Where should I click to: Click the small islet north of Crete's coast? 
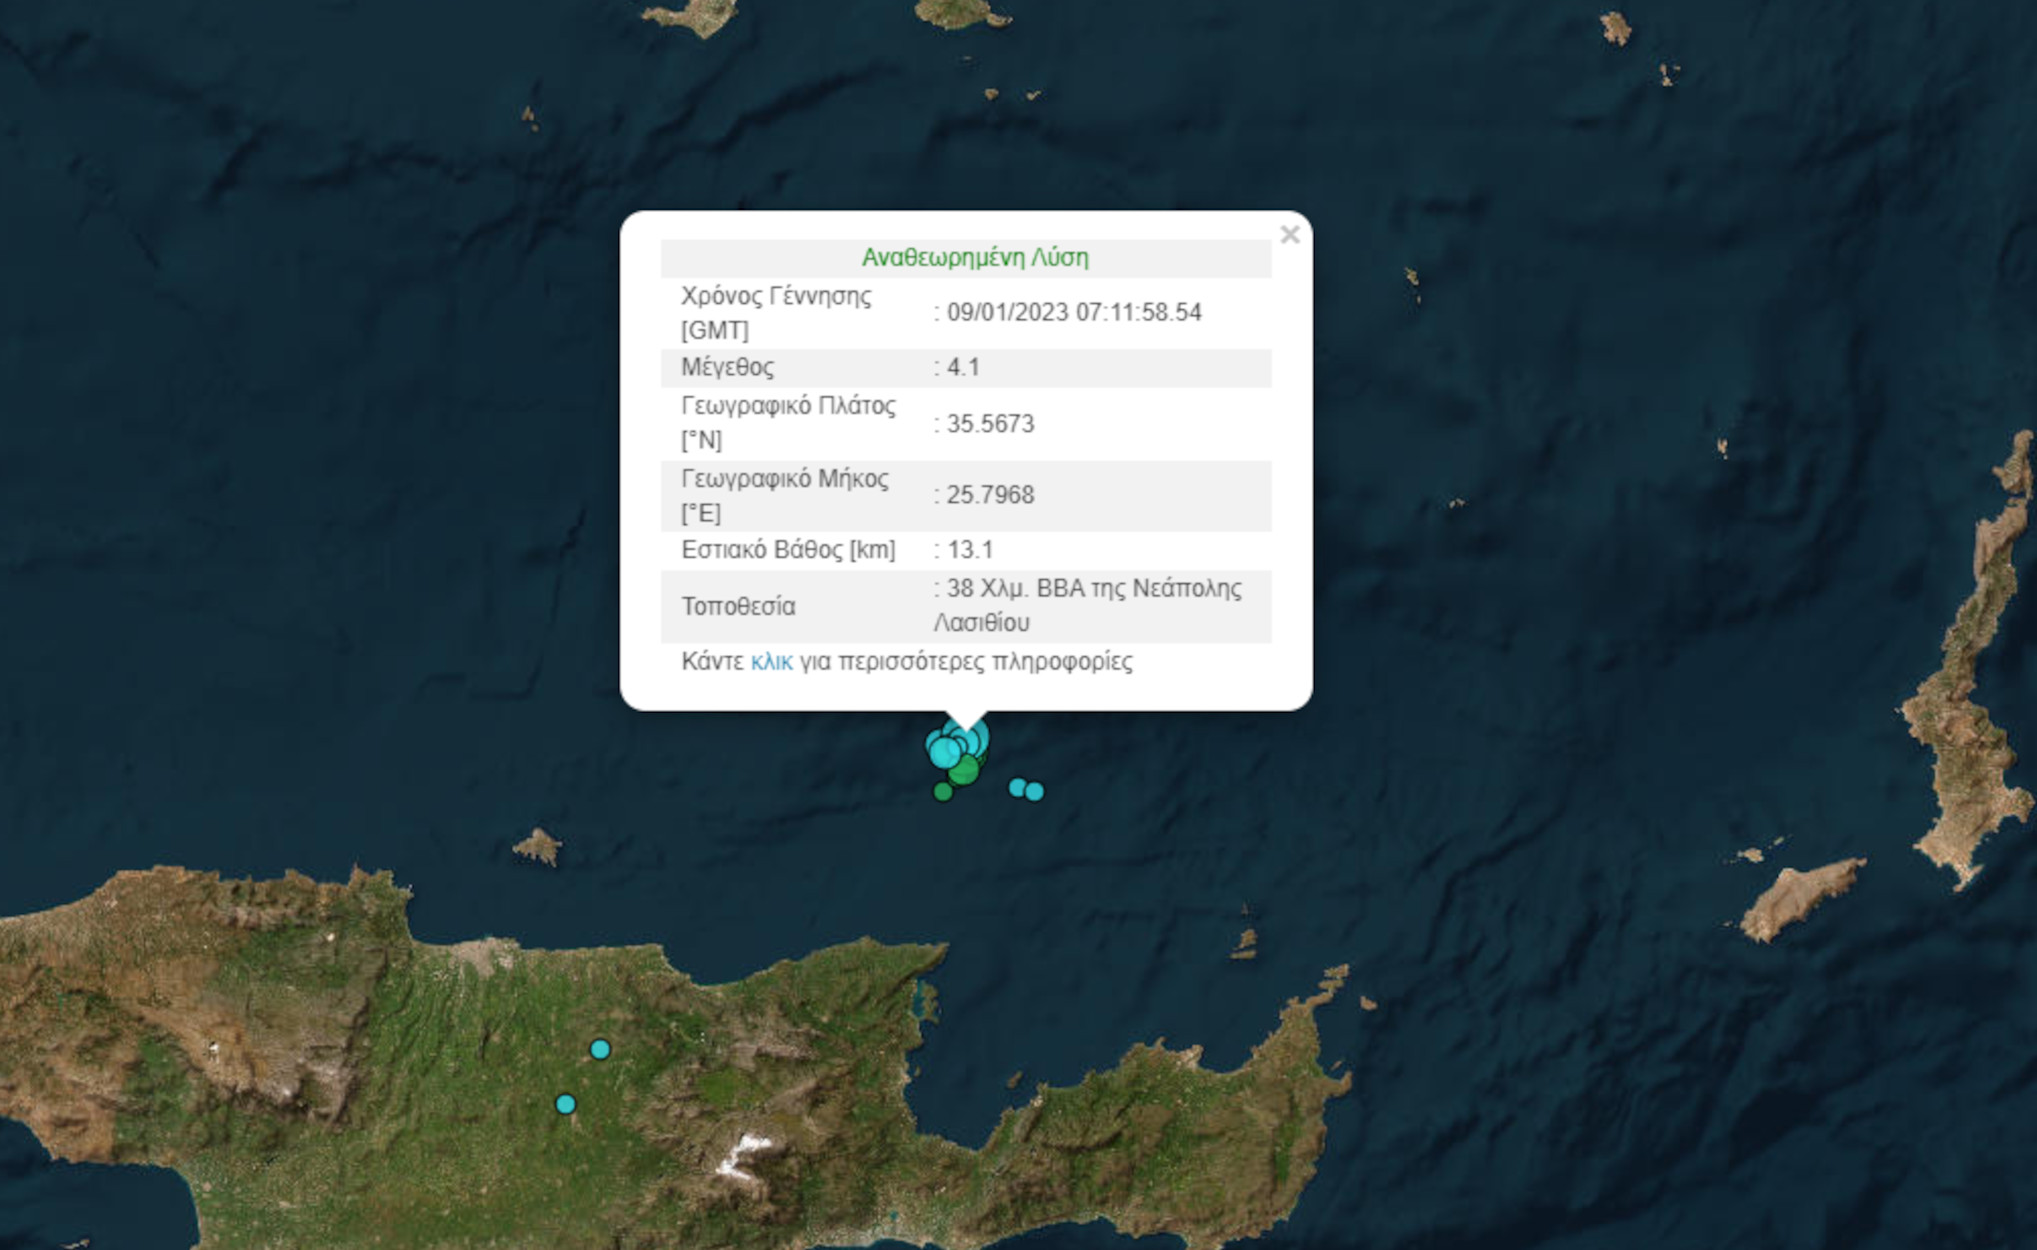pos(538,847)
